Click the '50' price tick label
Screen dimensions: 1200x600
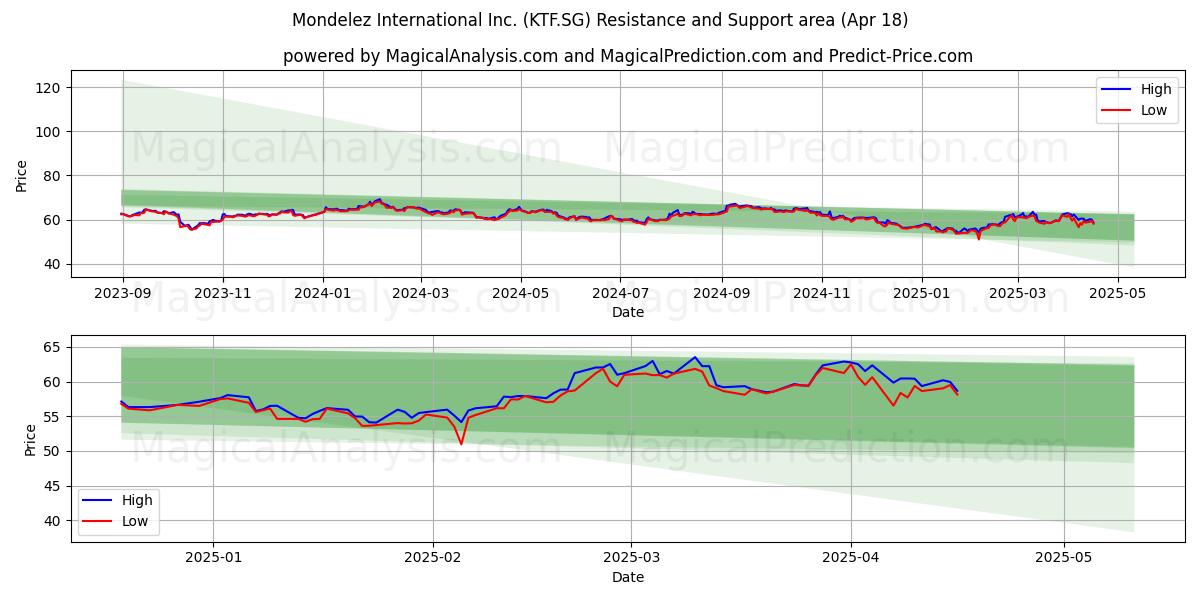tap(52, 452)
